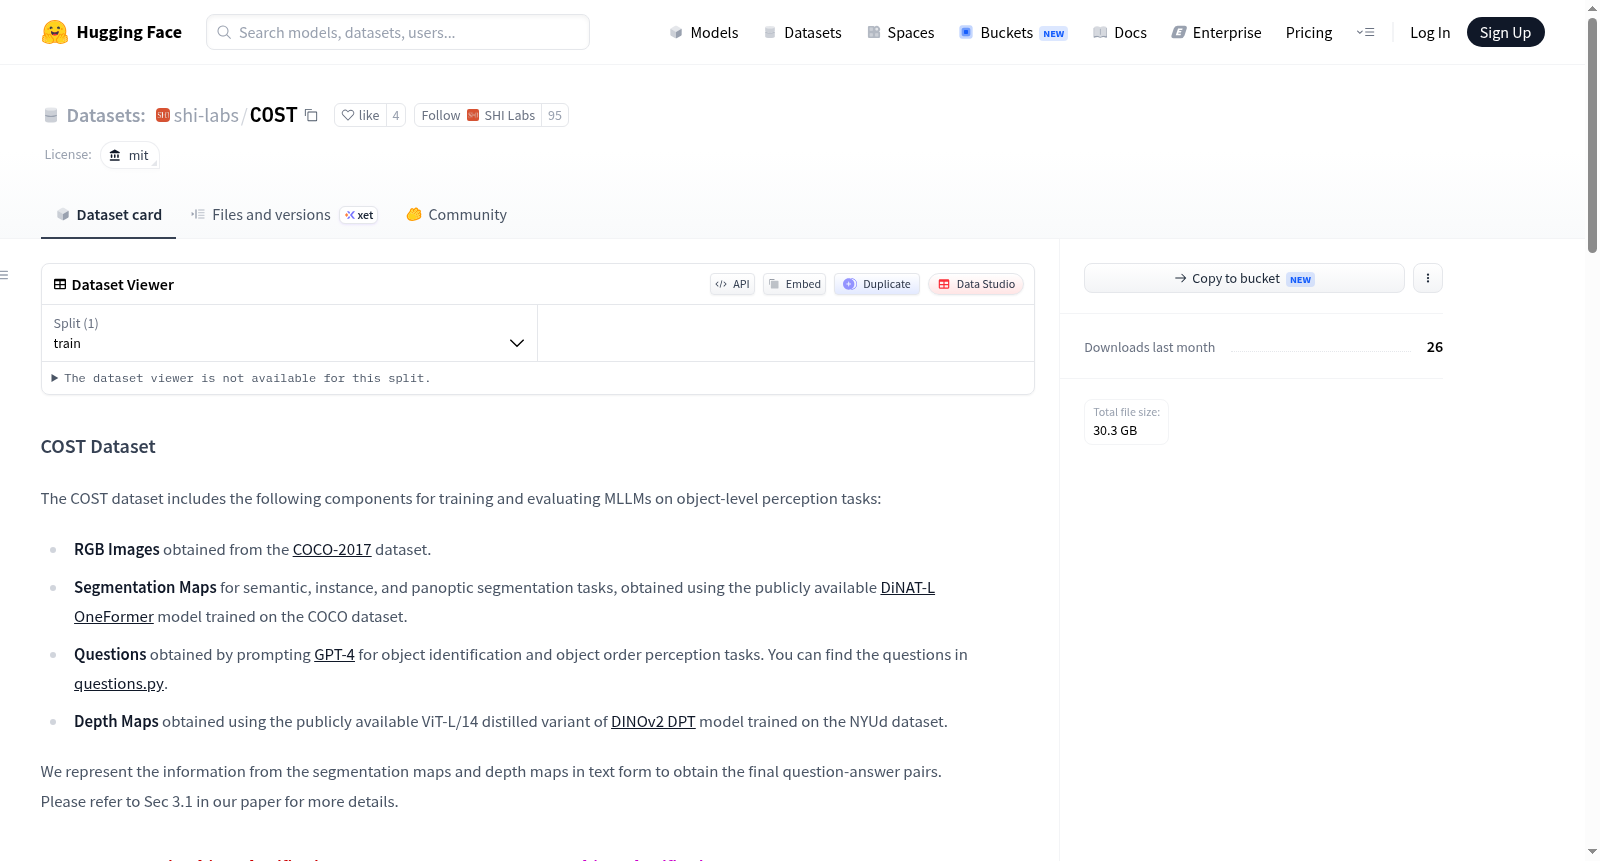
Task: Click the Total file size 30.3 GB box
Action: (x=1126, y=422)
